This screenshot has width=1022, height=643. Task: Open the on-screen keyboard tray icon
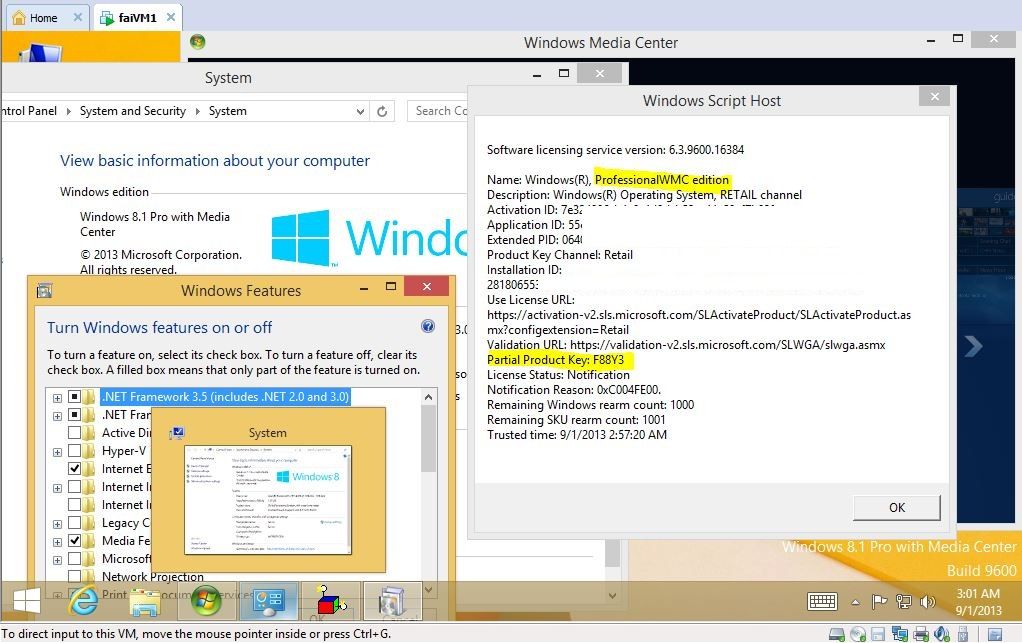(x=823, y=601)
